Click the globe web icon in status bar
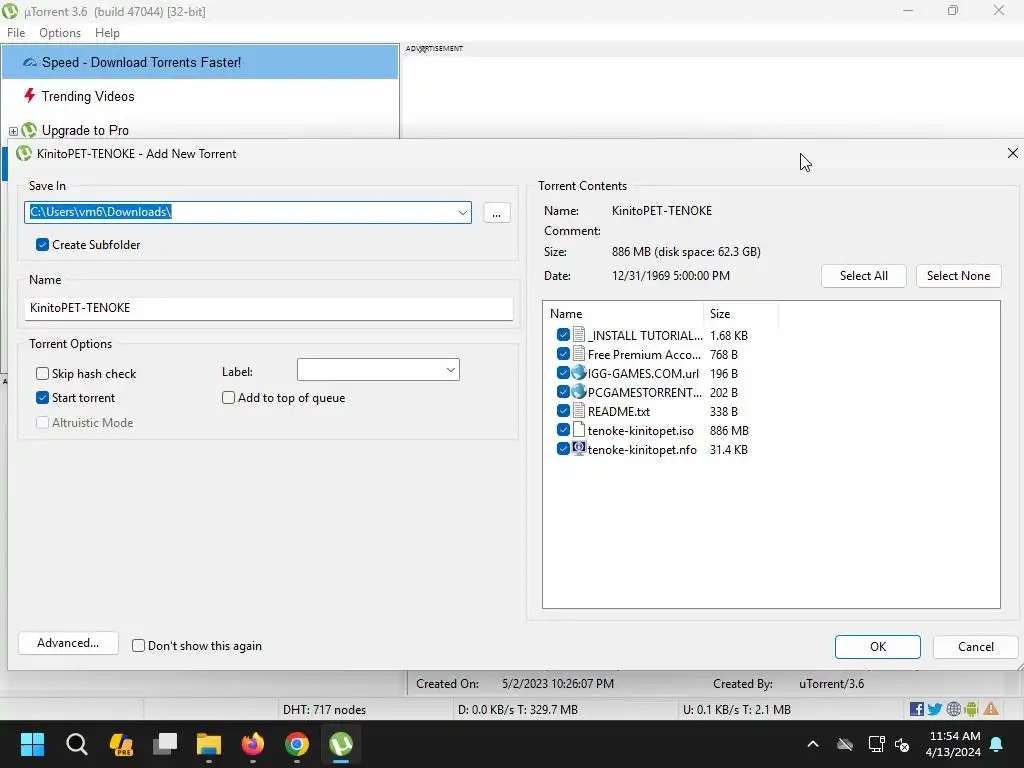This screenshot has width=1024, height=768. click(x=954, y=709)
